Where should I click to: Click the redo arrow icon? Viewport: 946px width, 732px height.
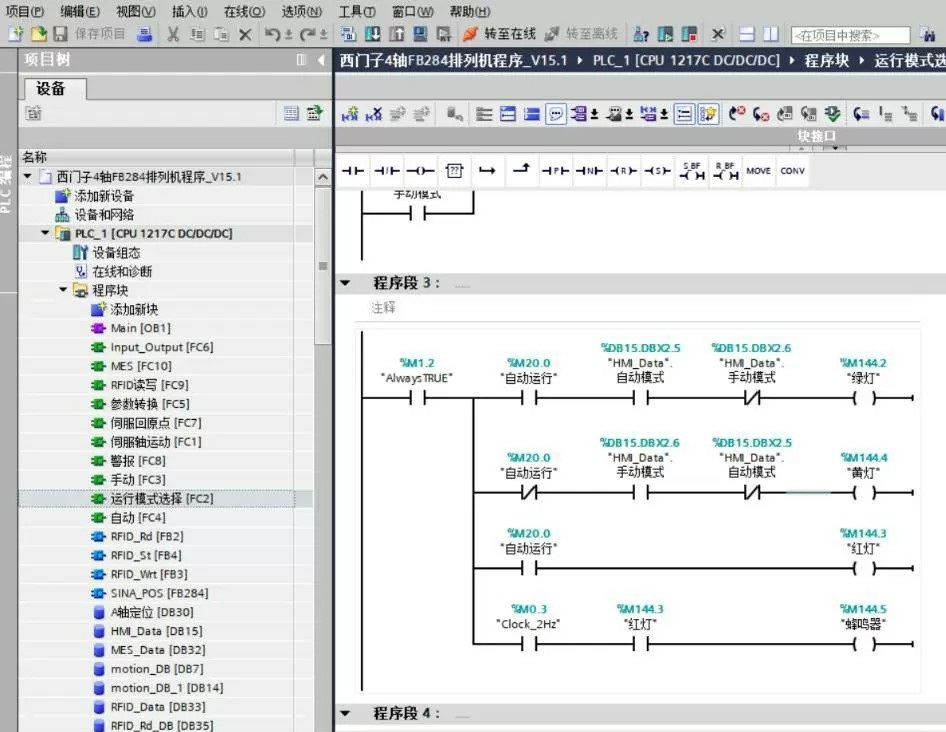pyautogui.click(x=308, y=34)
